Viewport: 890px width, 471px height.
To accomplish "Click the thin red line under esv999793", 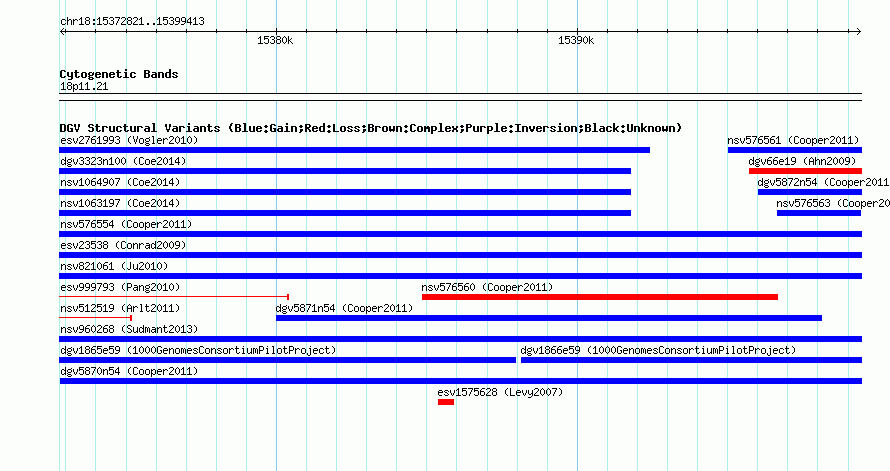I will pos(174,297).
